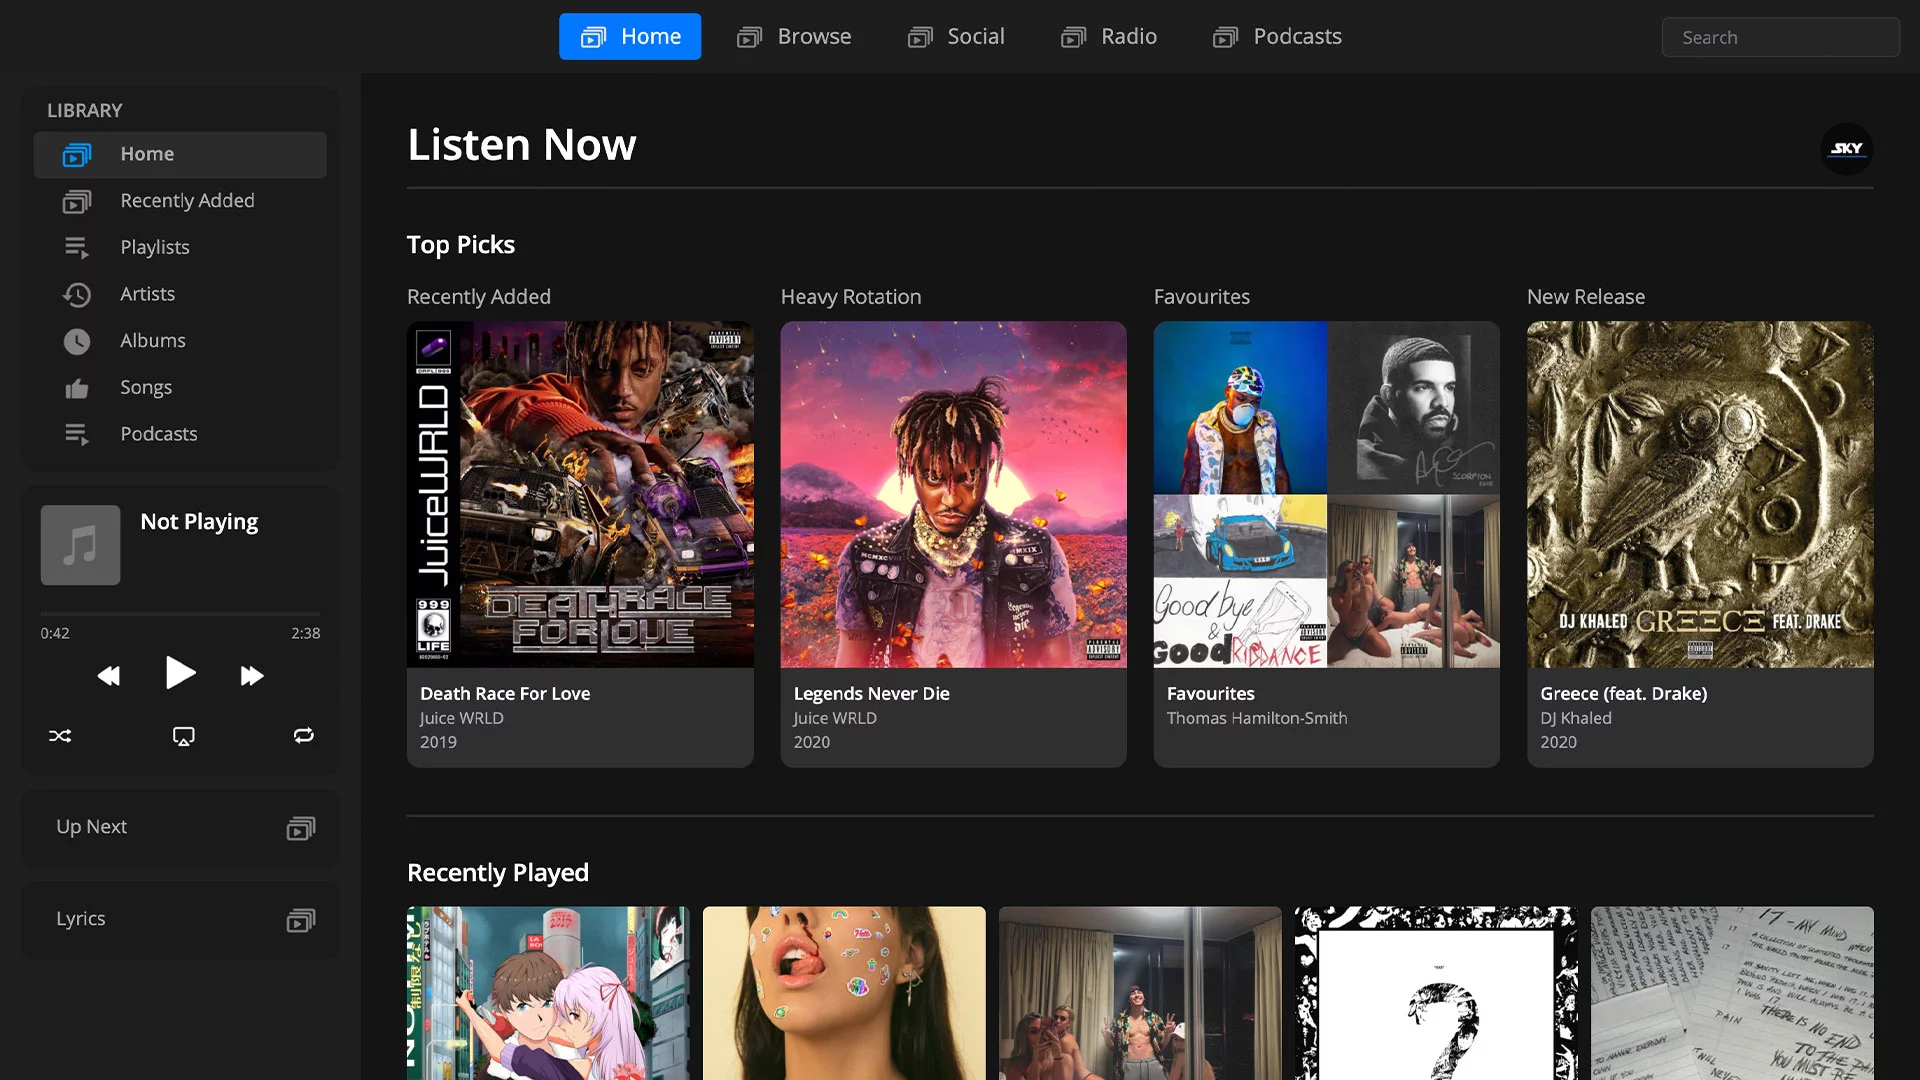Image resolution: width=1920 pixels, height=1080 pixels.
Task: Open Podcasts in the Library sidebar
Action: pos(180,434)
